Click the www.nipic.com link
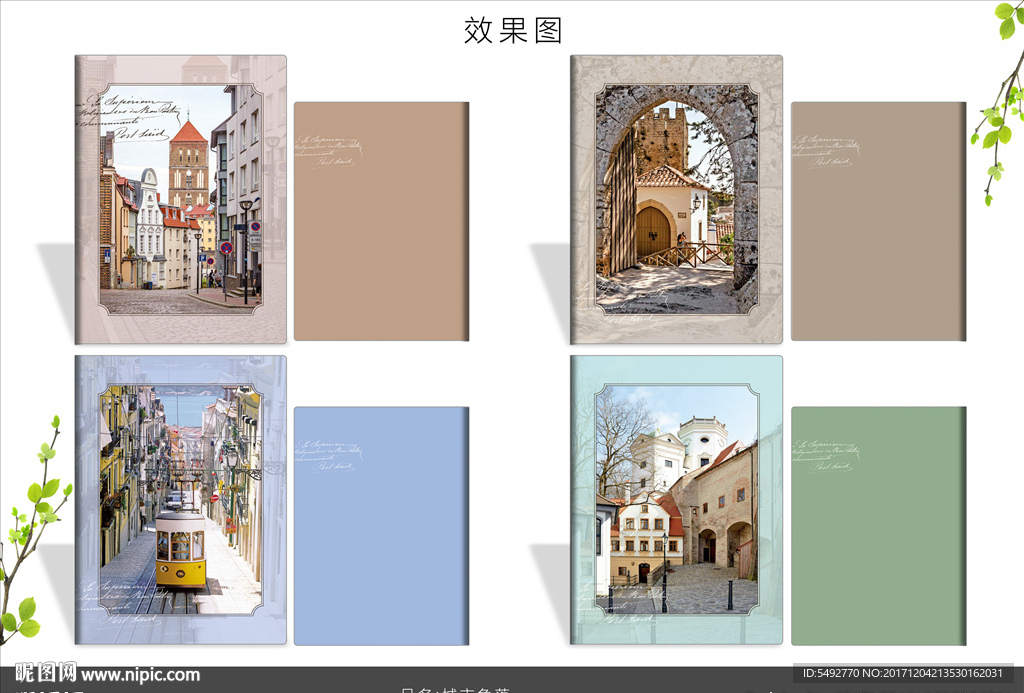 pyautogui.click(x=140, y=675)
